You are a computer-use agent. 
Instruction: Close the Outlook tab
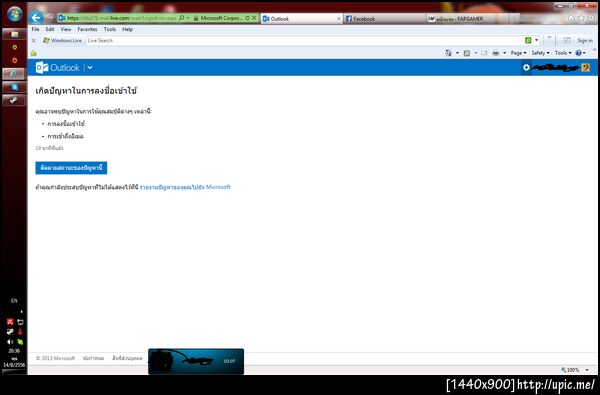[339, 19]
